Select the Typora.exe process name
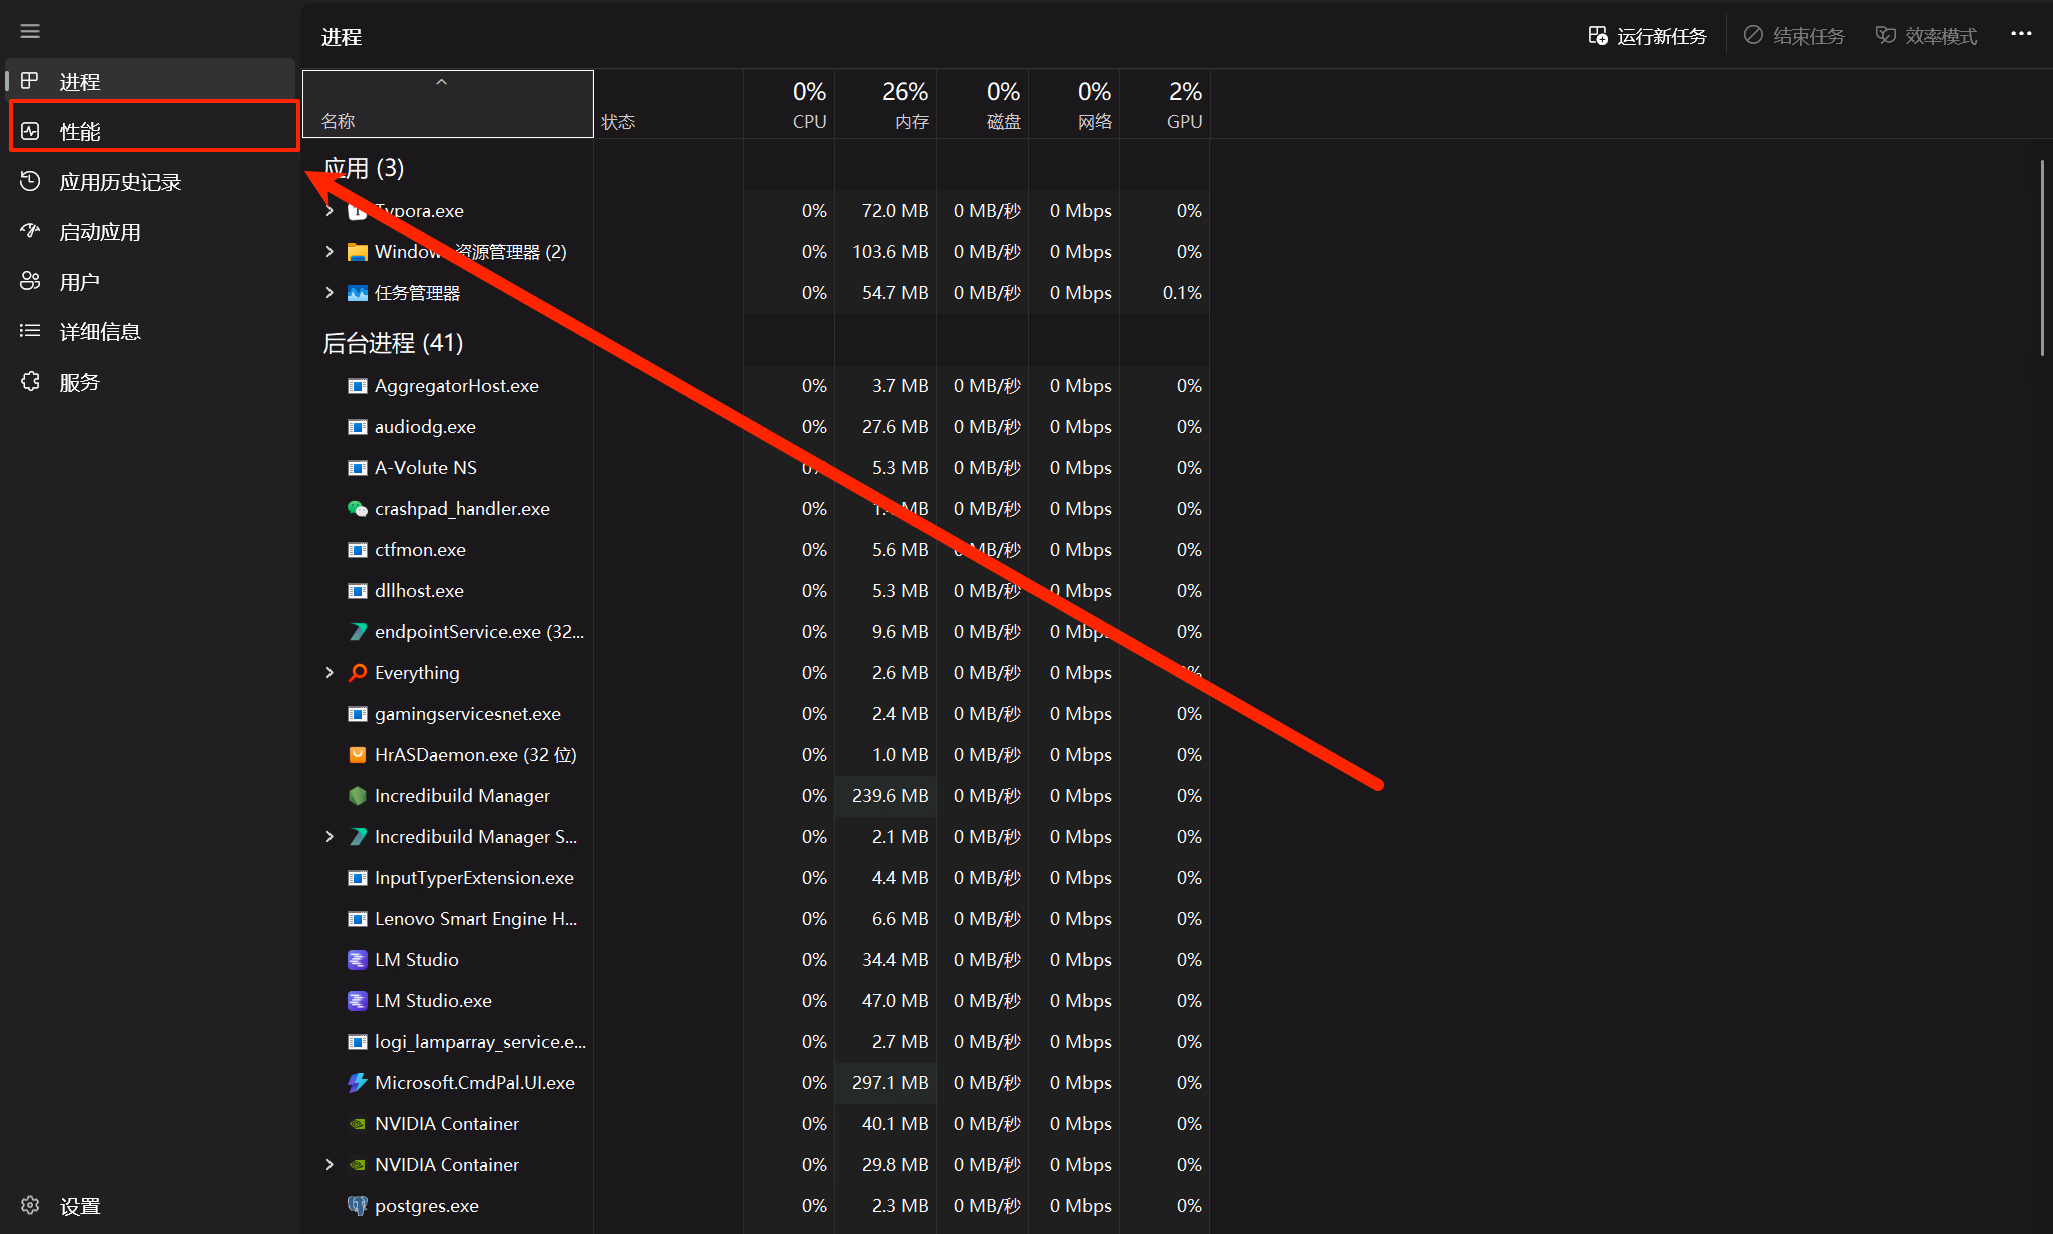This screenshot has height=1234, width=2053. (419, 211)
